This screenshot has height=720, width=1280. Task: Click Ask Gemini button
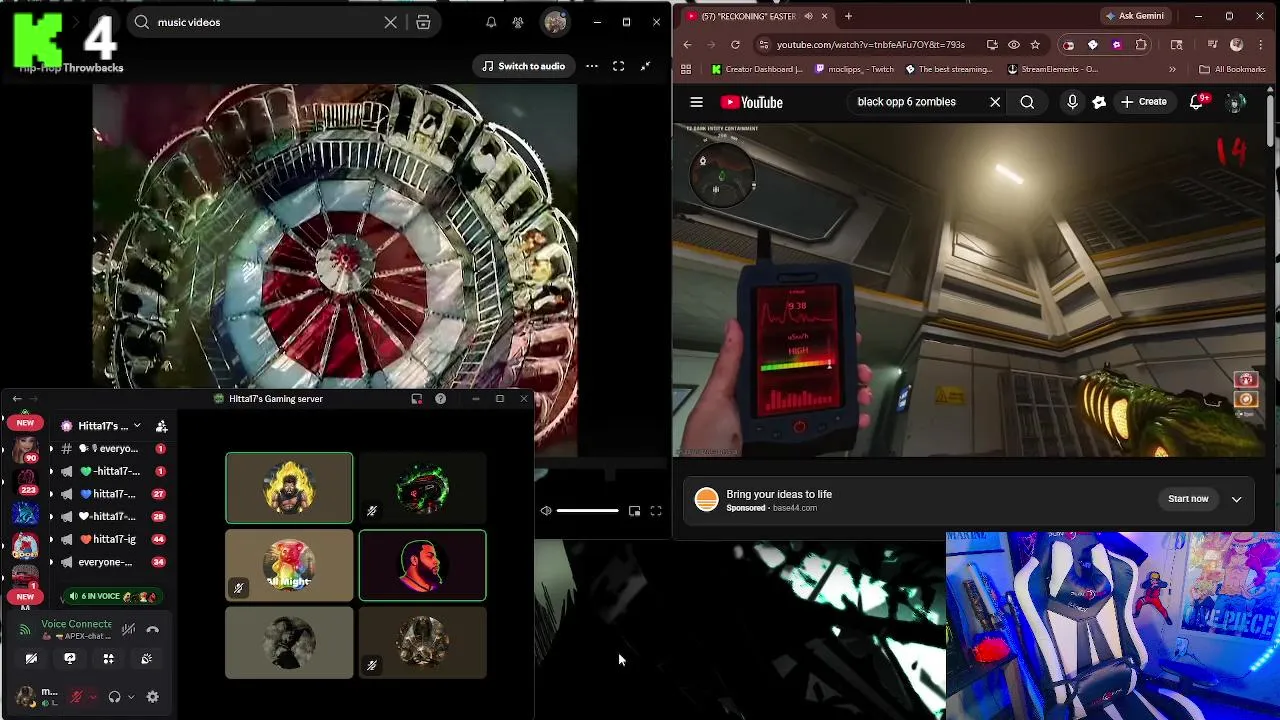[1135, 16]
